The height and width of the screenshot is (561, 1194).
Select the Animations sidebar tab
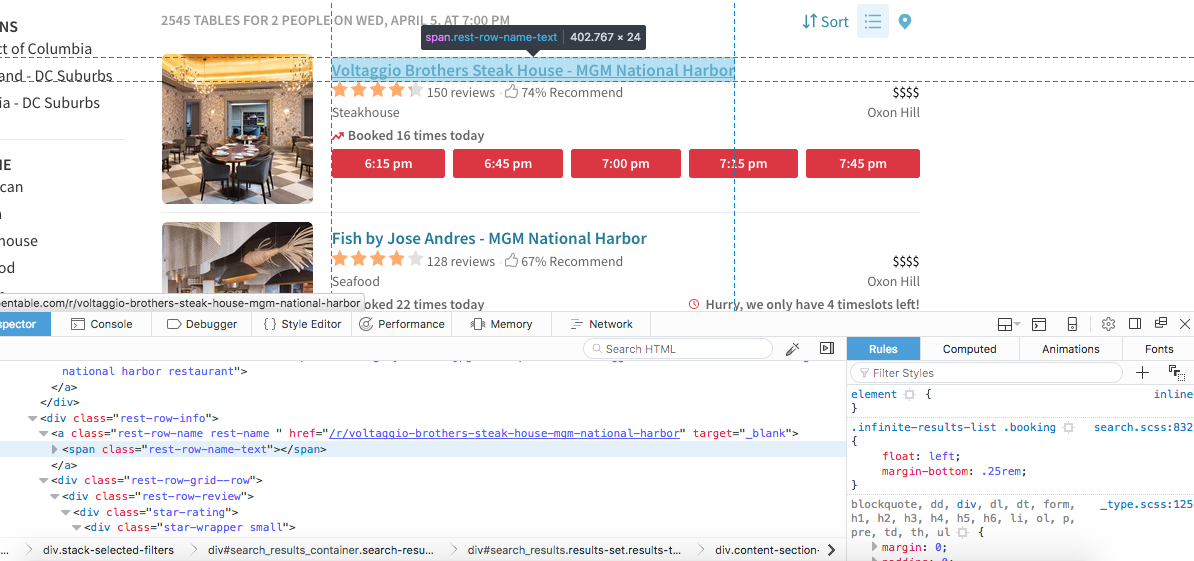pos(1071,349)
